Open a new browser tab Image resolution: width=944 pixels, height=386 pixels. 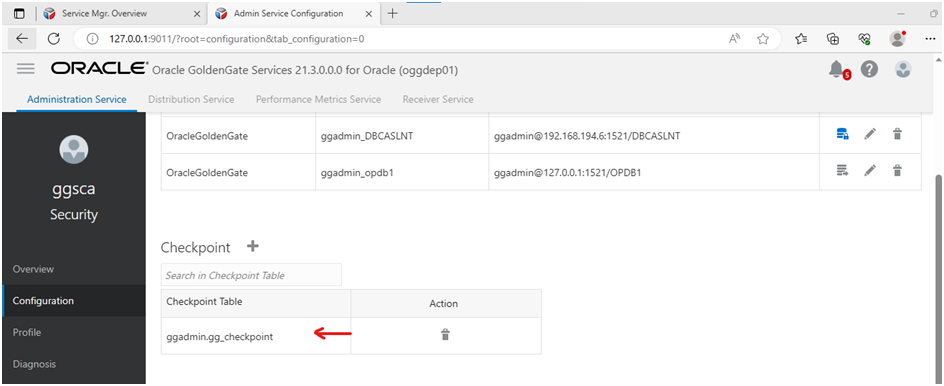click(x=393, y=13)
